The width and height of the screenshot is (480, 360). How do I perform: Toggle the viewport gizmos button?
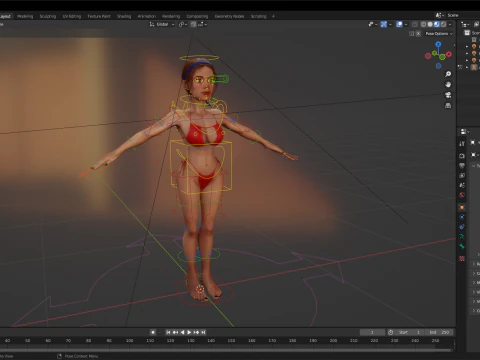384,24
